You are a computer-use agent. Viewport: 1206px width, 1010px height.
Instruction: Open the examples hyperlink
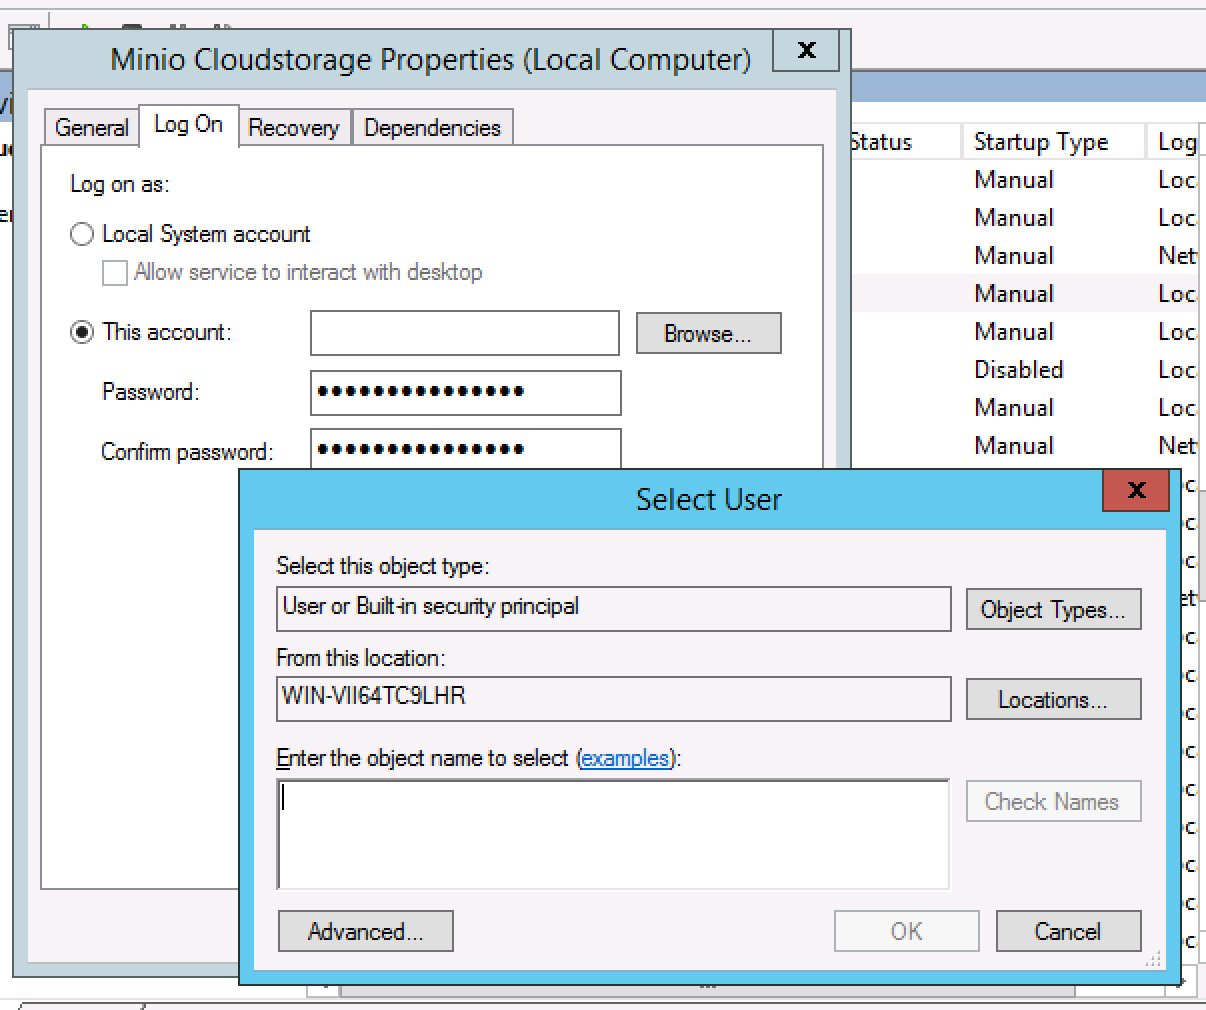(625, 758)
